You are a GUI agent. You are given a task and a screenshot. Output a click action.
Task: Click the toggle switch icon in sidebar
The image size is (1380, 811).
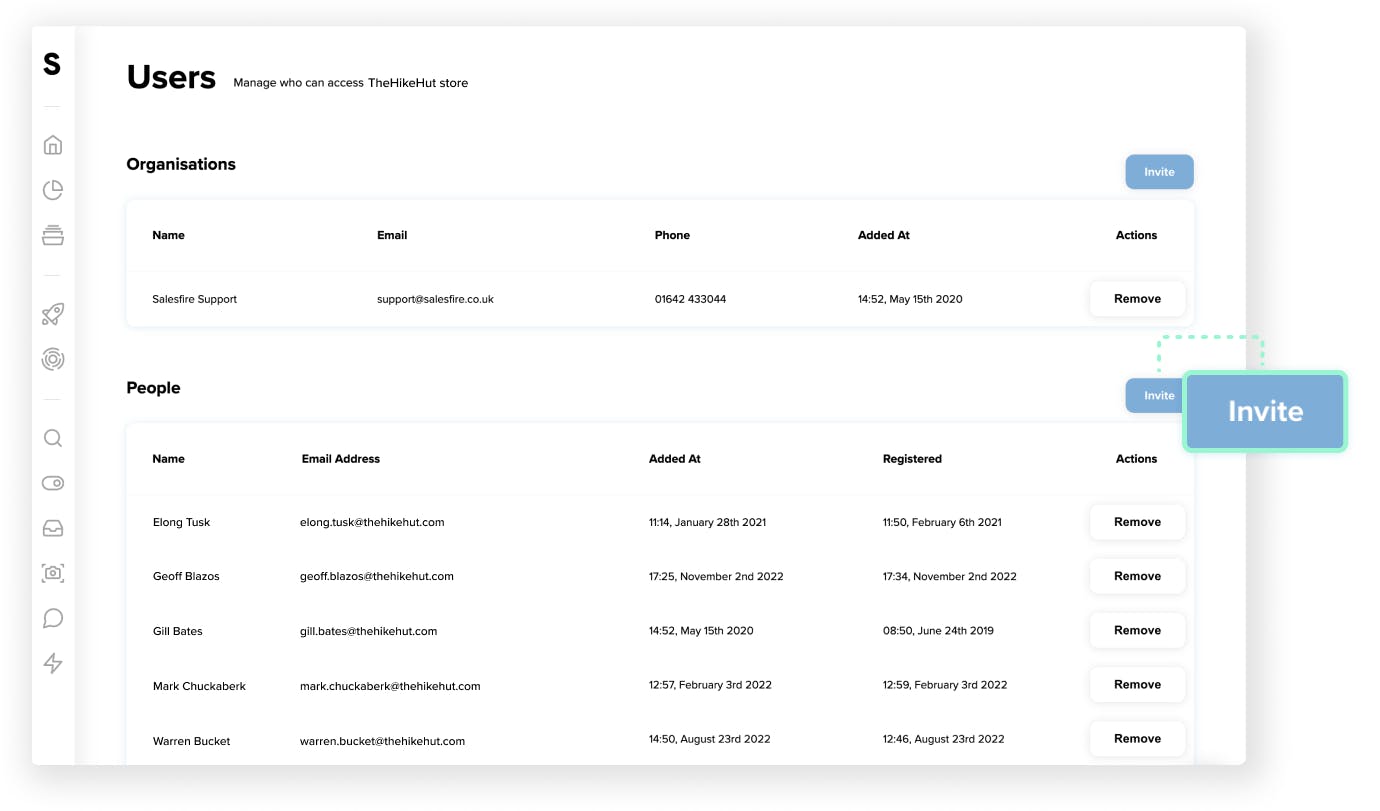pyautogui.click(x=52, y=482)
